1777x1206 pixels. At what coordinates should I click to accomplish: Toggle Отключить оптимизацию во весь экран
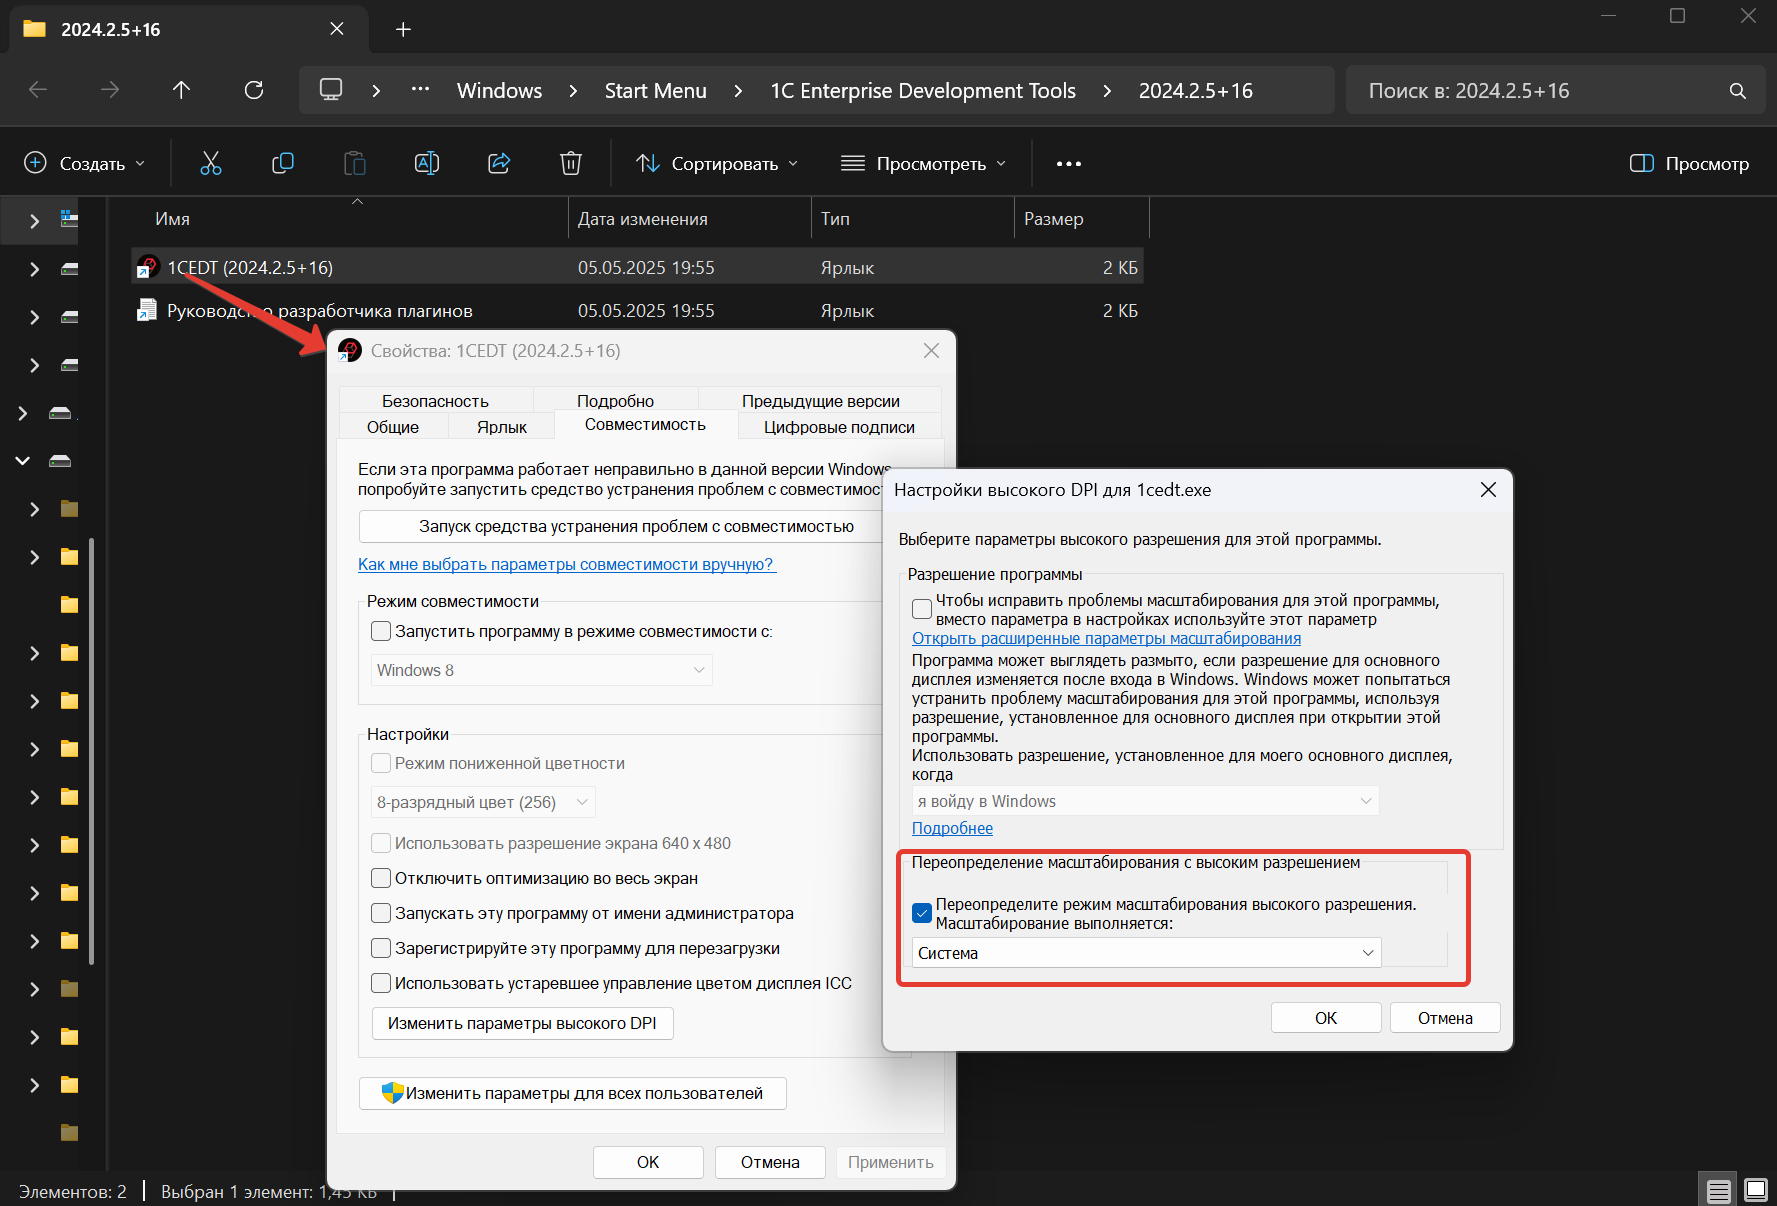381,878
